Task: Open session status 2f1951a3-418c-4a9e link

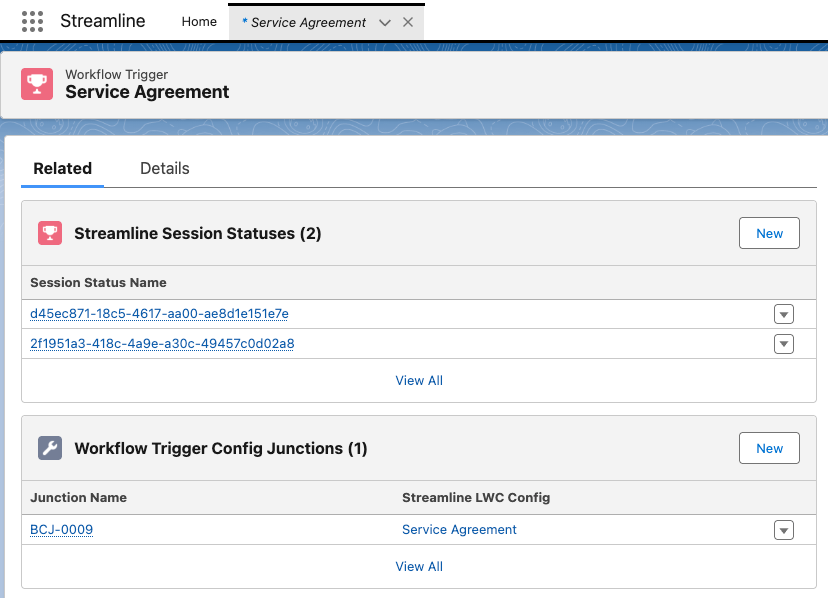Action: (162, 344)
